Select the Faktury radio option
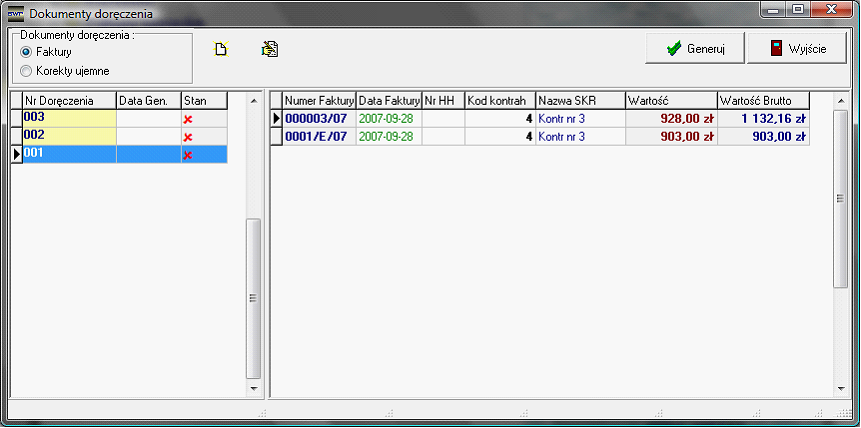861x428 pixels. [x=27, y=51]
